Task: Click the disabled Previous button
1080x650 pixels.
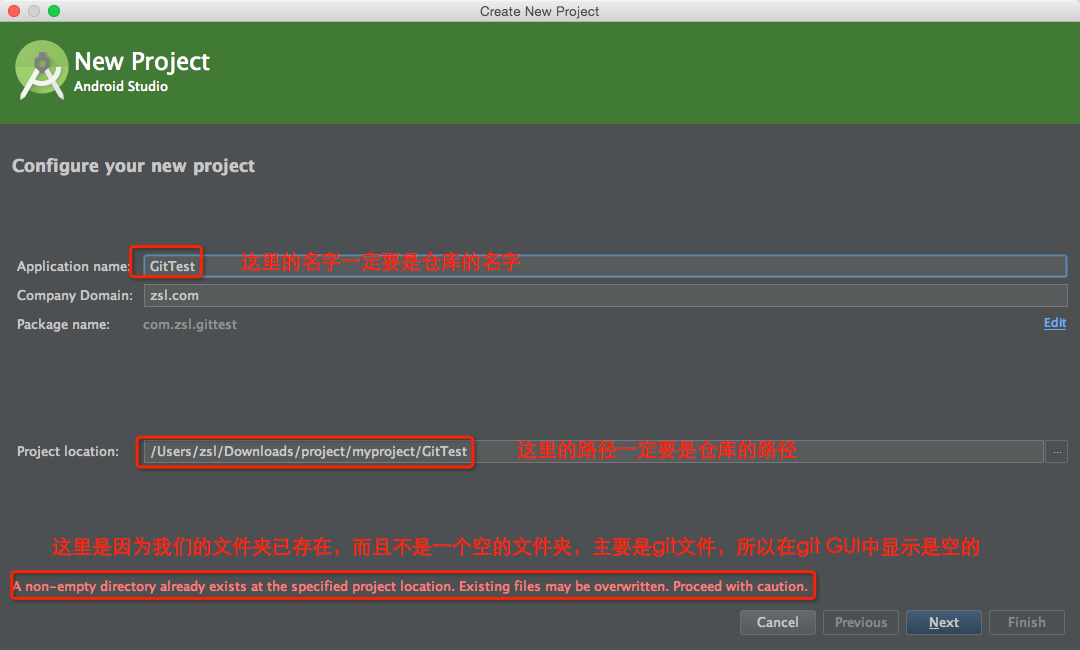Action: click(x=861, y=622)
